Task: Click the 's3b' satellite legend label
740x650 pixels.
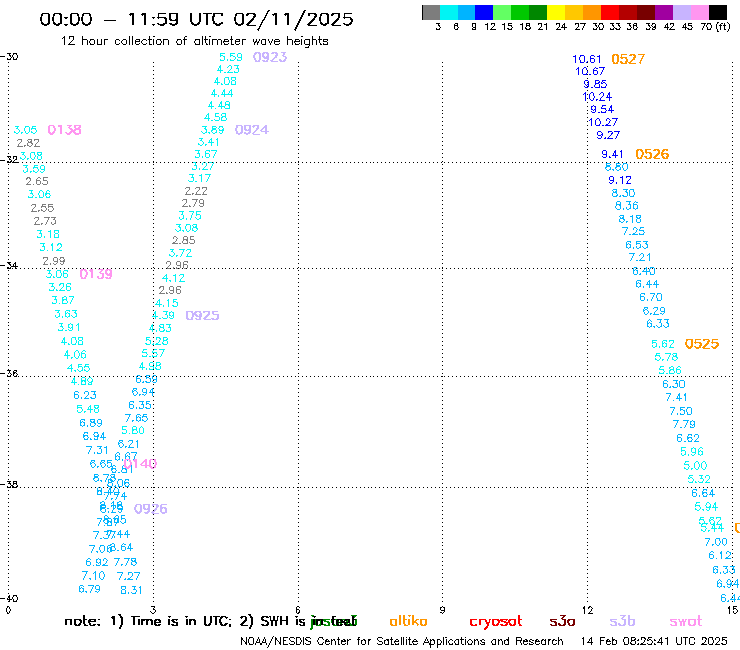Action: 622,621
